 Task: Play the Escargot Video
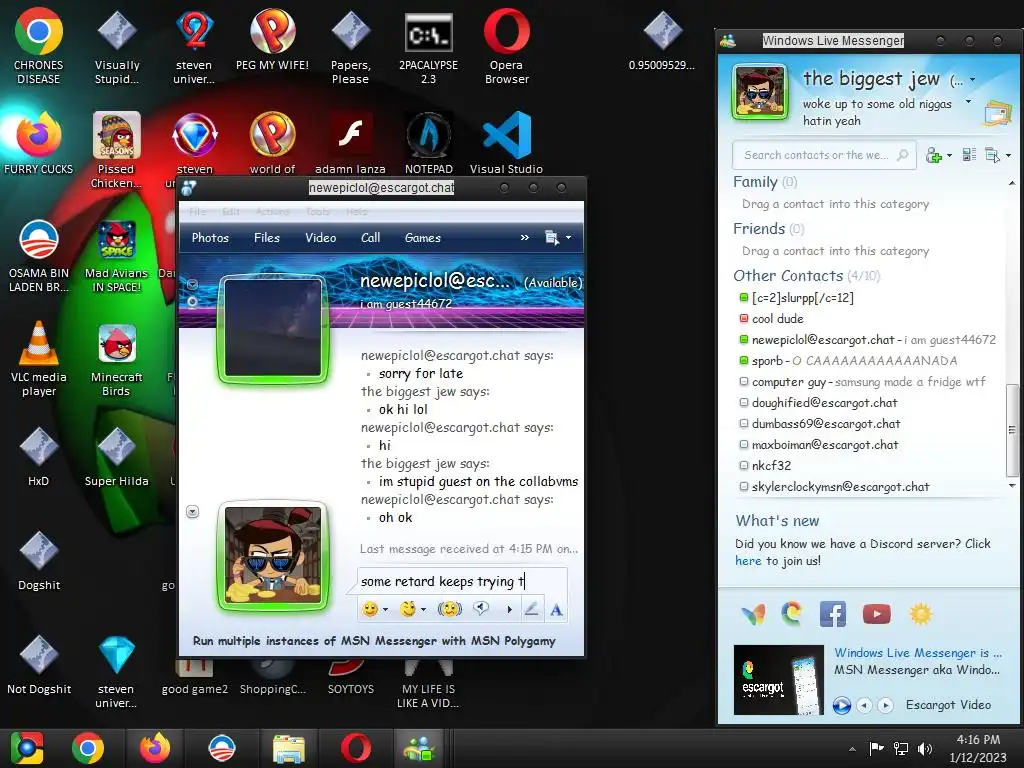[x=841, y=705]
